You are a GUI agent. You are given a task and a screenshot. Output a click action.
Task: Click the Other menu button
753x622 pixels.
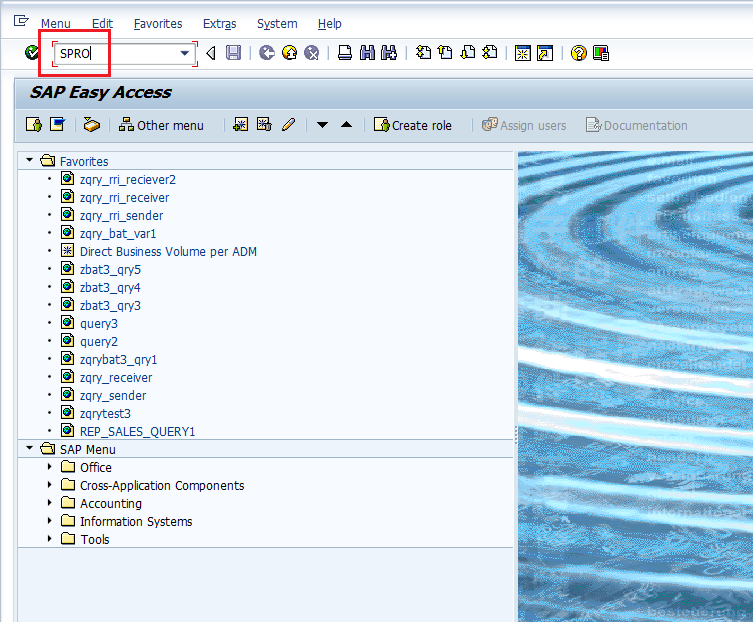[161, 125]
